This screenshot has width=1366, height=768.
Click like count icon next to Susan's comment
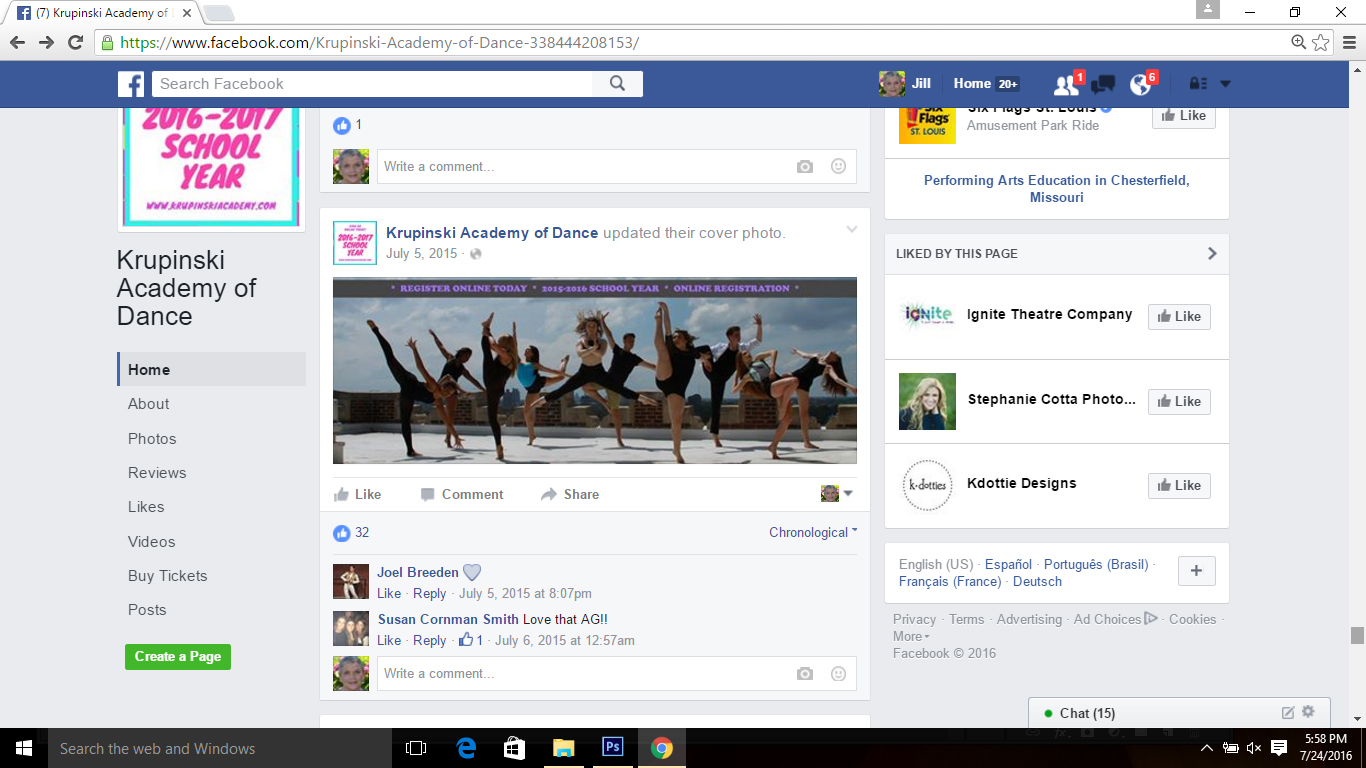[466, 640]
